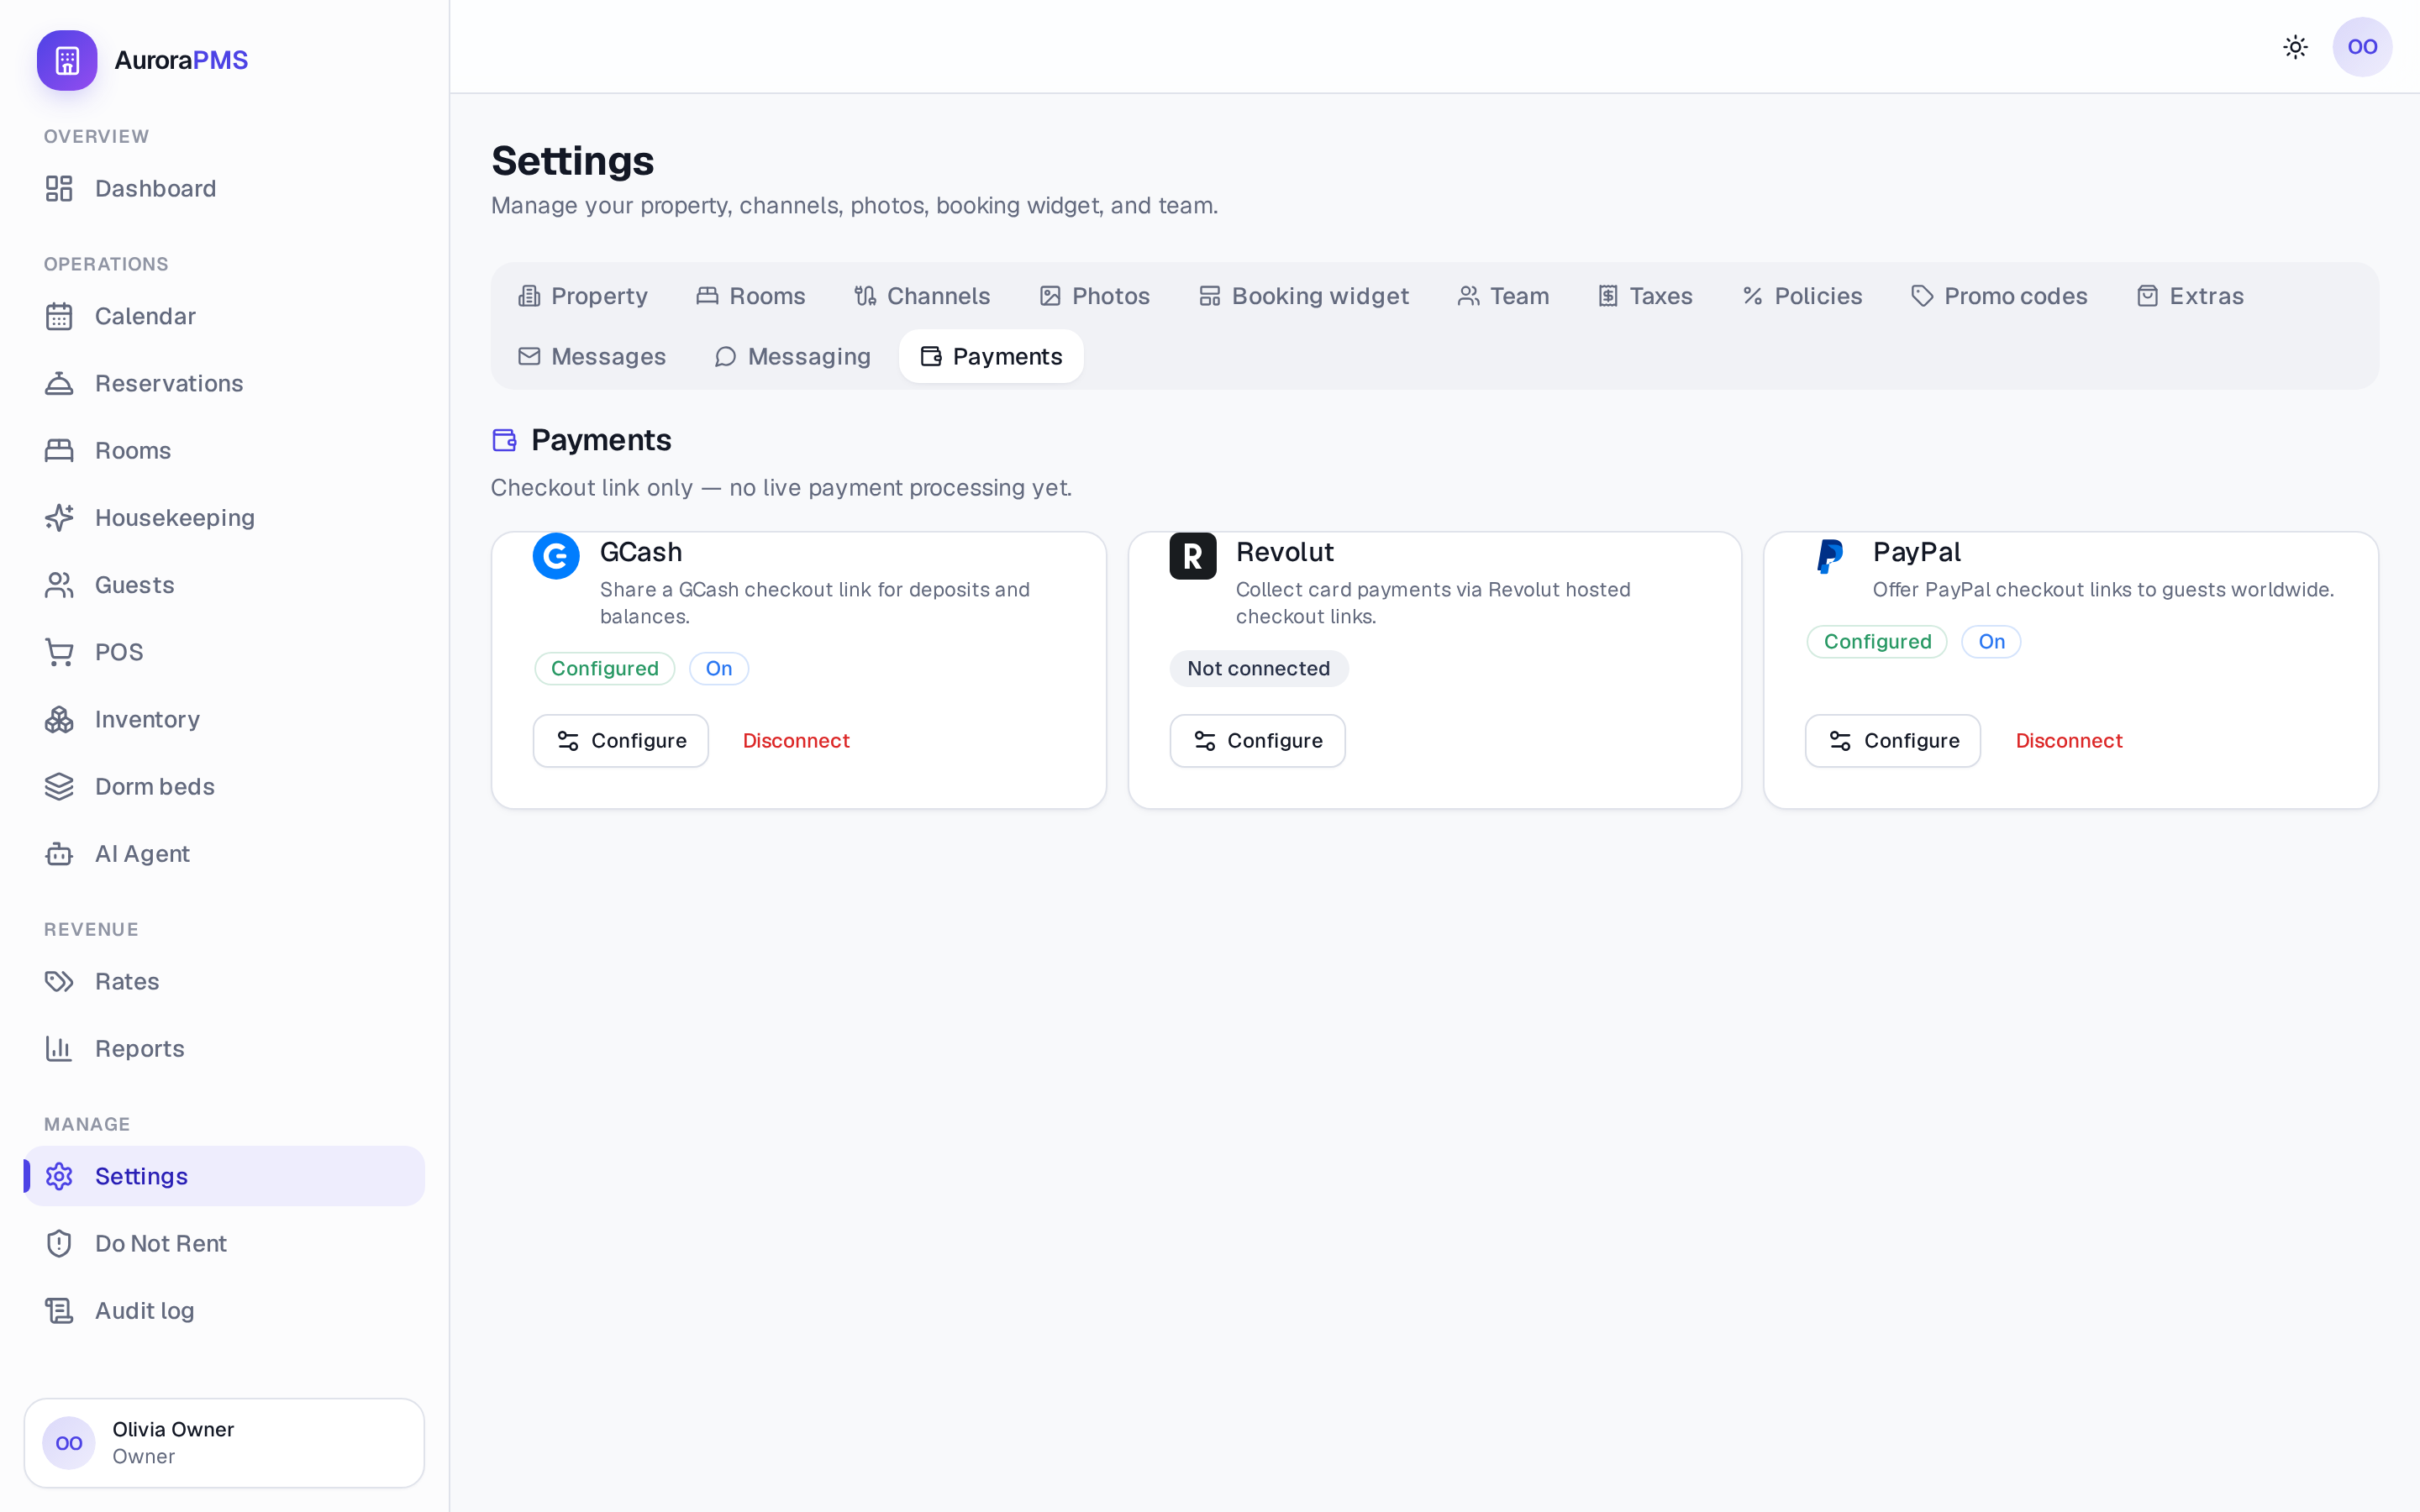The height and width of the screenshot is (1512, 2420).
Task: Click the Inventory boxes icon
Action: pos(59,719)
